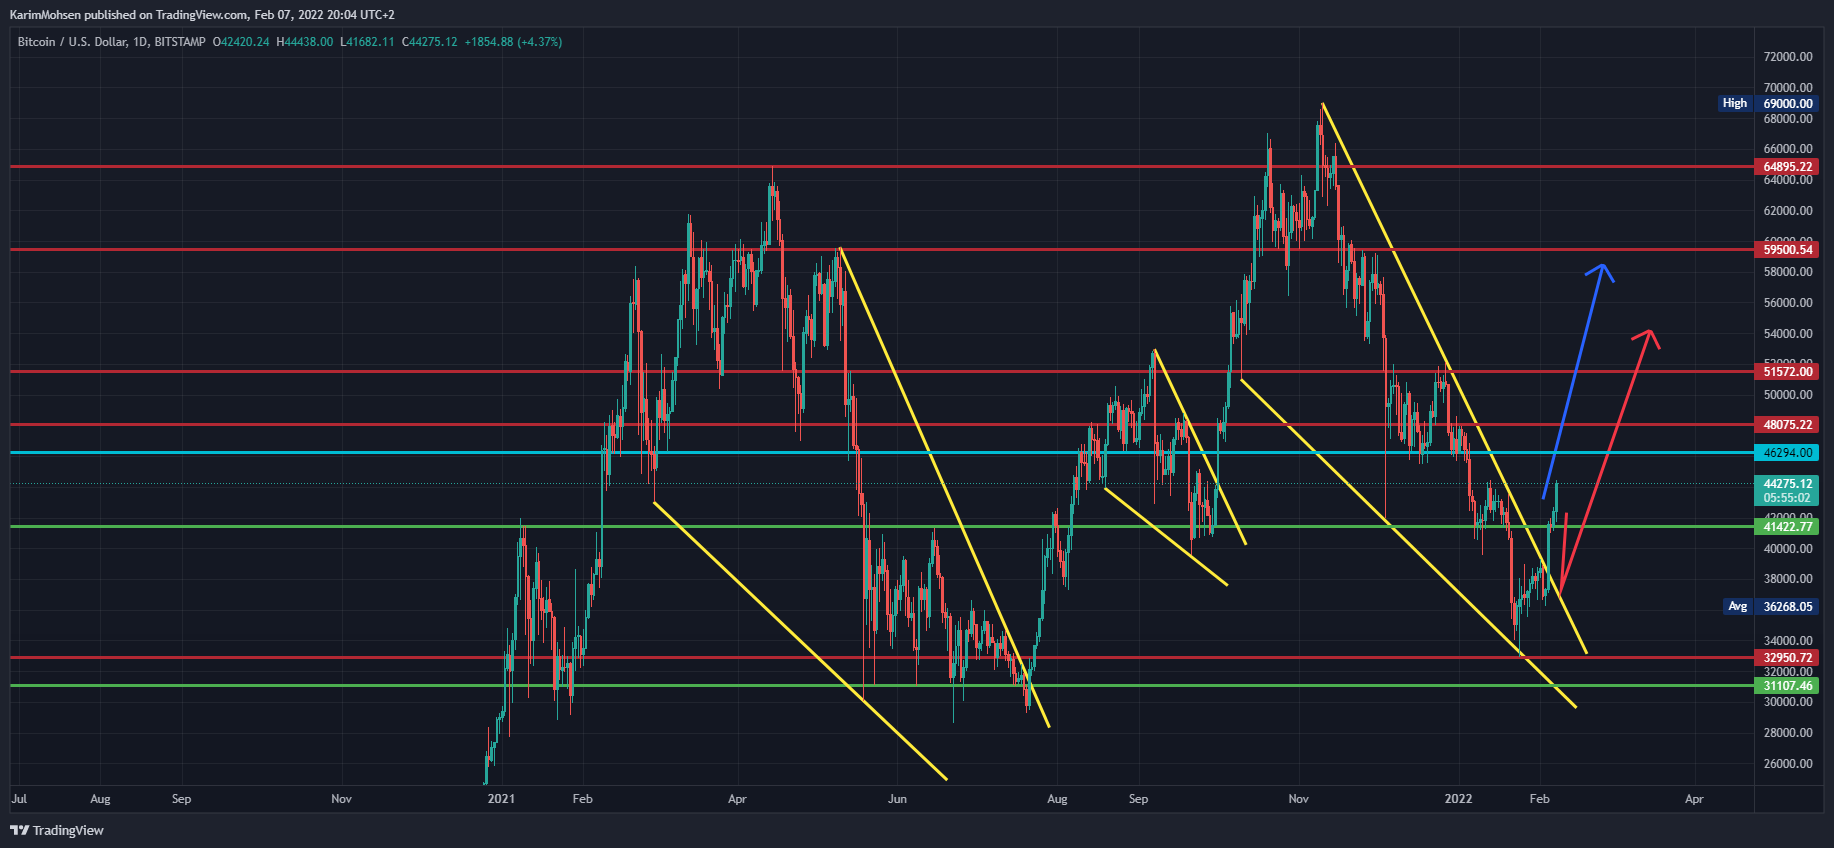Select the red 59500.54 price label
Image resolution: width=1834 pixels, height=848 pixels.
(x=1787, y=250)
